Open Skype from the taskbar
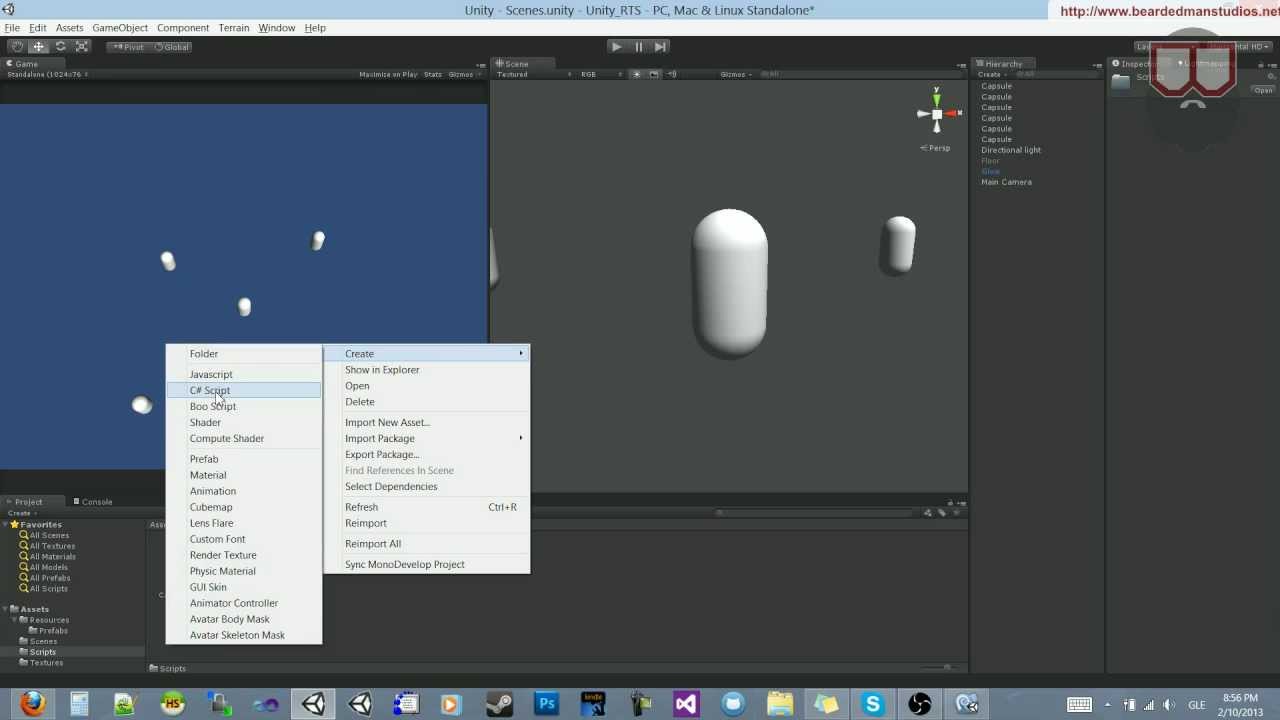1280x720 pixels. tap(873, 704)
